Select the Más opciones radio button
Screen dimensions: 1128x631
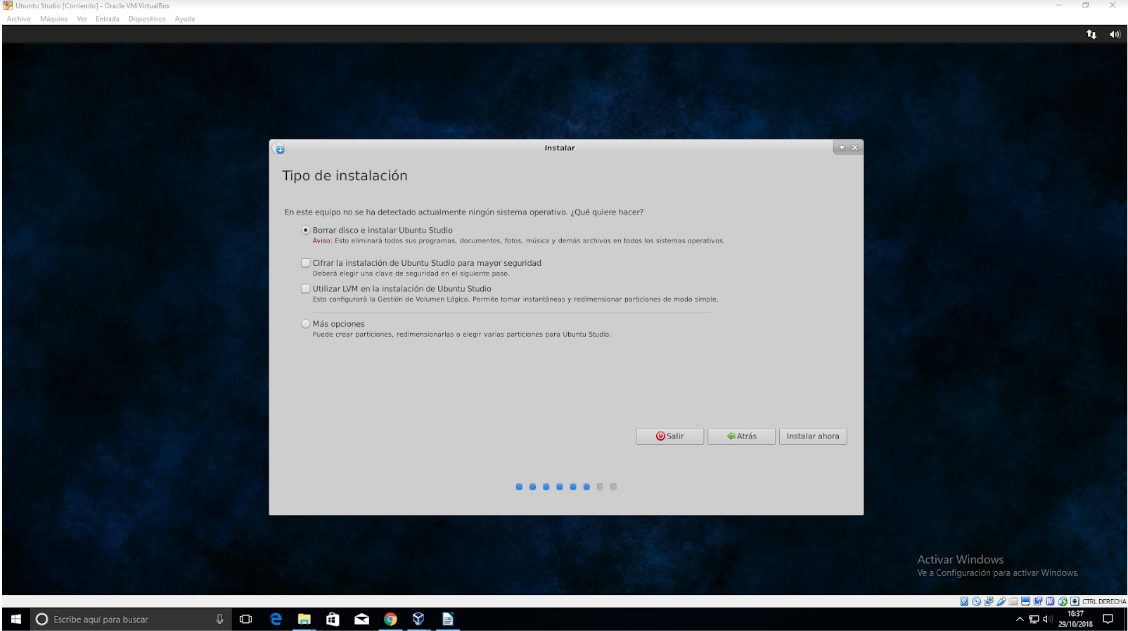tap(306, 324)
